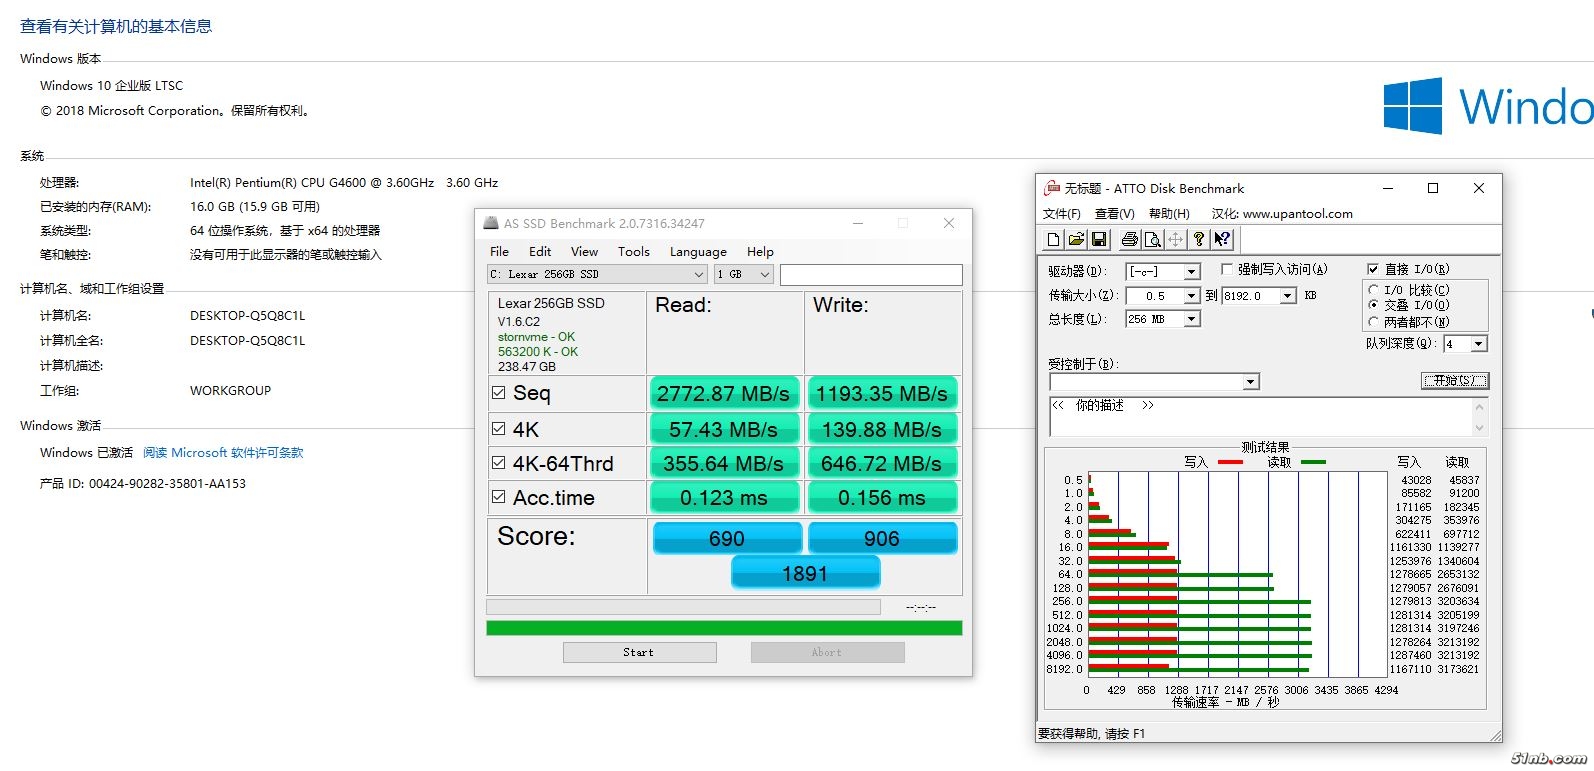The image size is (1594, 771).
Task: Open the 队列深度 queue depth dropdown
Action: (x=1465, y=344)
